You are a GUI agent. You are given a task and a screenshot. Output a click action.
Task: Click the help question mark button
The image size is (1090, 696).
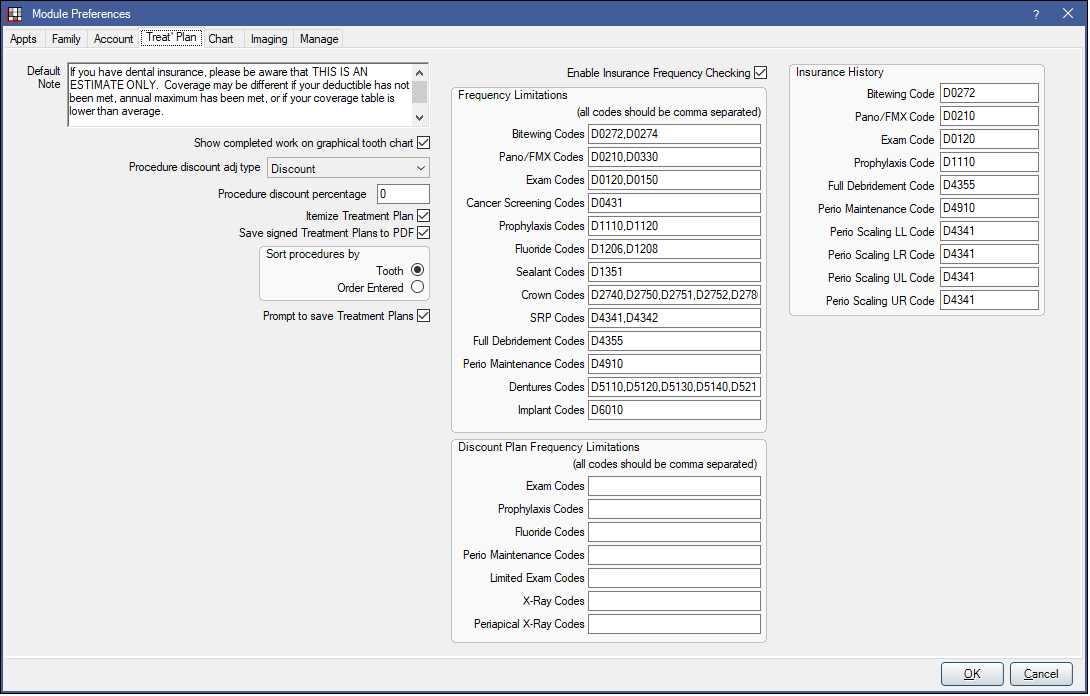(x=1036, y=14)
